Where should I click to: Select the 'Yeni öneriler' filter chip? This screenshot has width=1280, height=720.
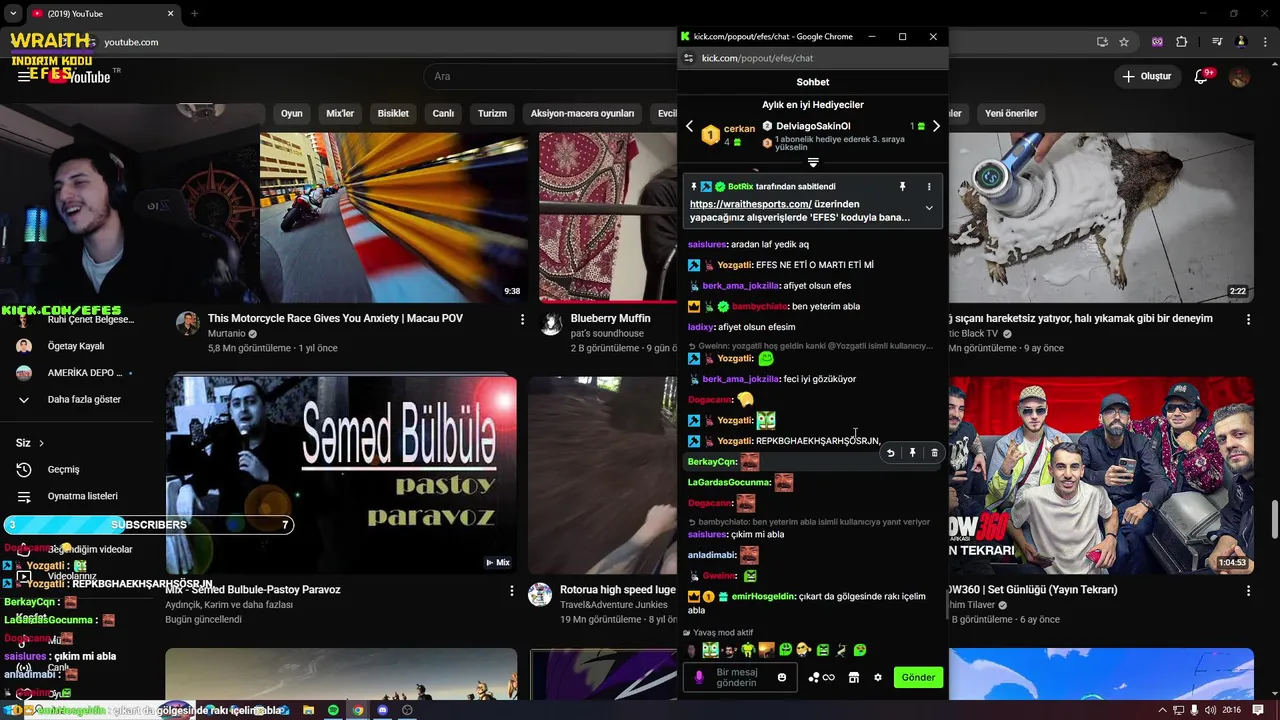[x=1011, y=113]
